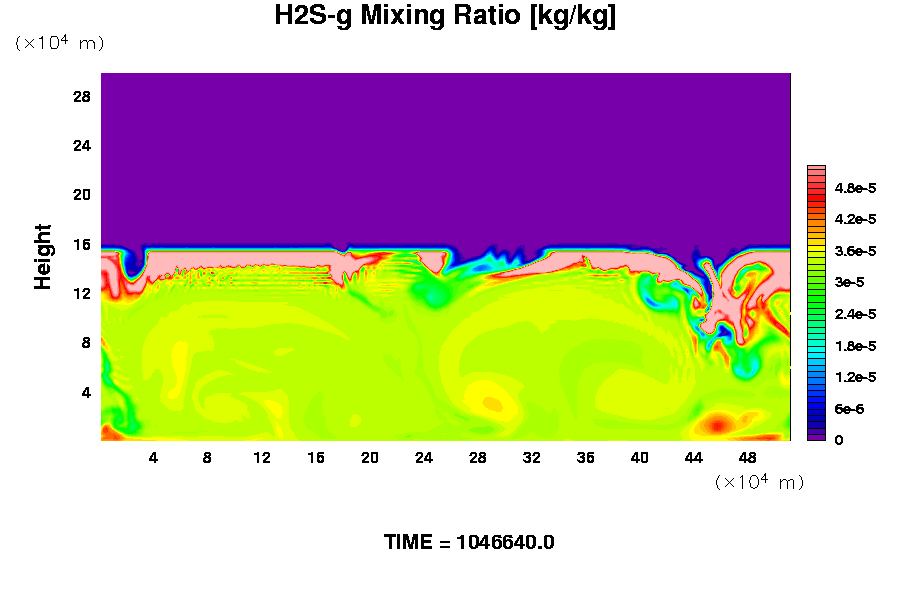The width and height of the screenshot is (900, 600).
Task: Click the 3.6e-5 colorbar label
Action: click(855, 251)
